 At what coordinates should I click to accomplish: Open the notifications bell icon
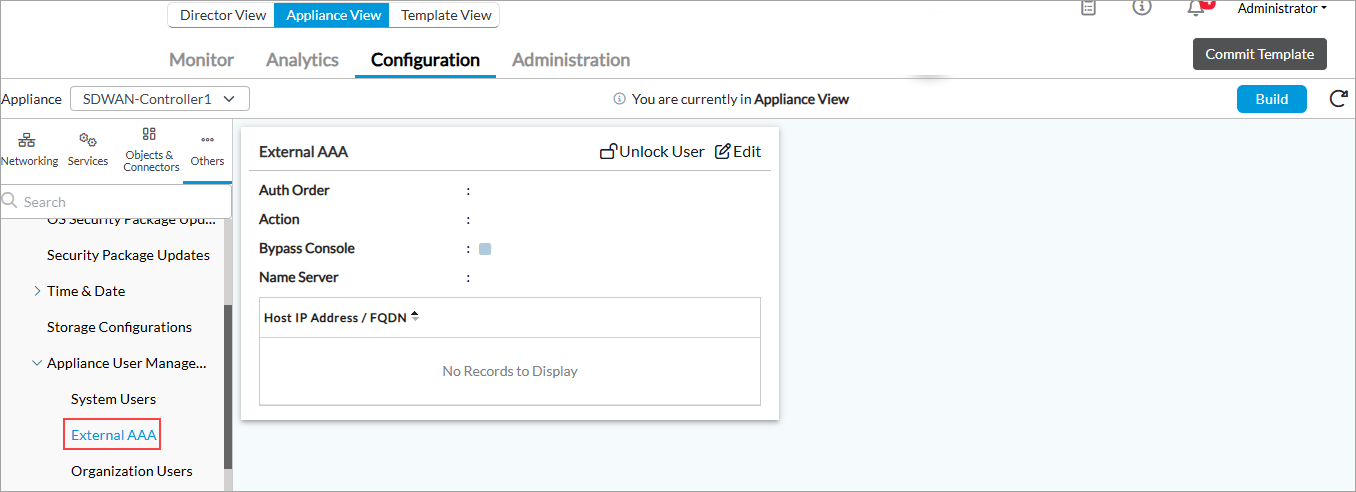click(1196, 8)
